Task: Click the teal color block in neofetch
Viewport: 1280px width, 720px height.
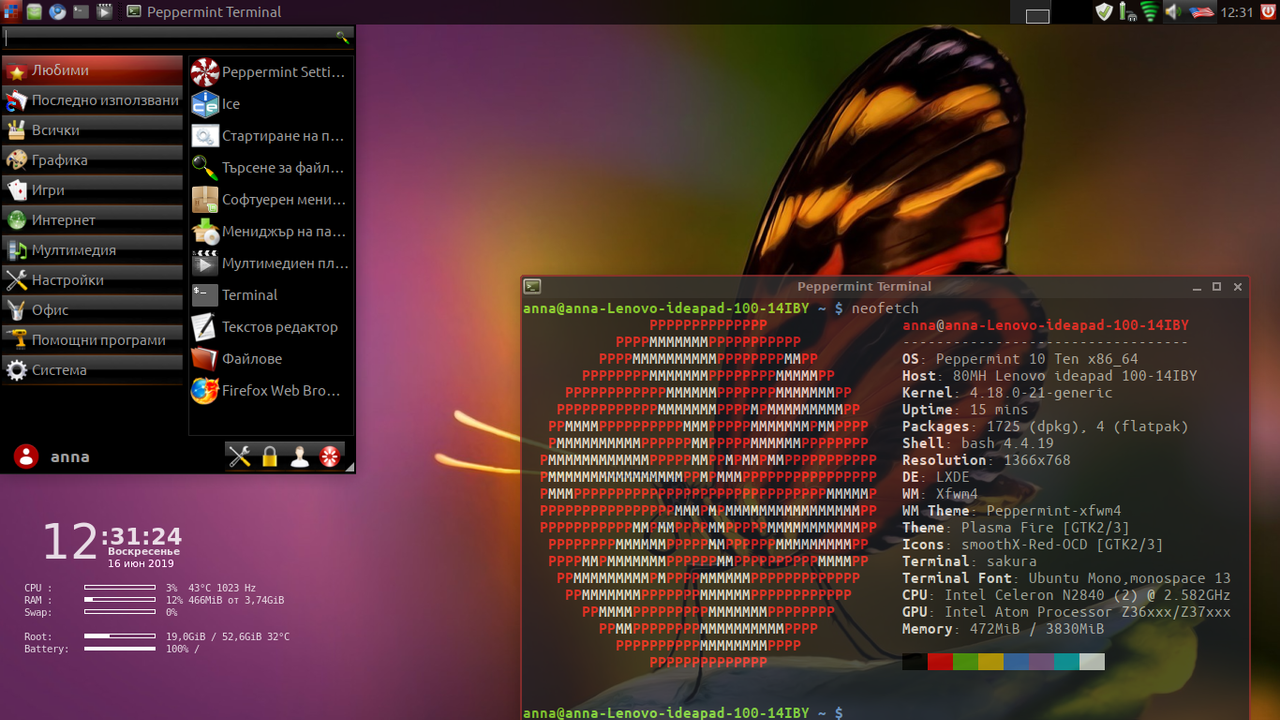Action: click(x=1067, y=661)
